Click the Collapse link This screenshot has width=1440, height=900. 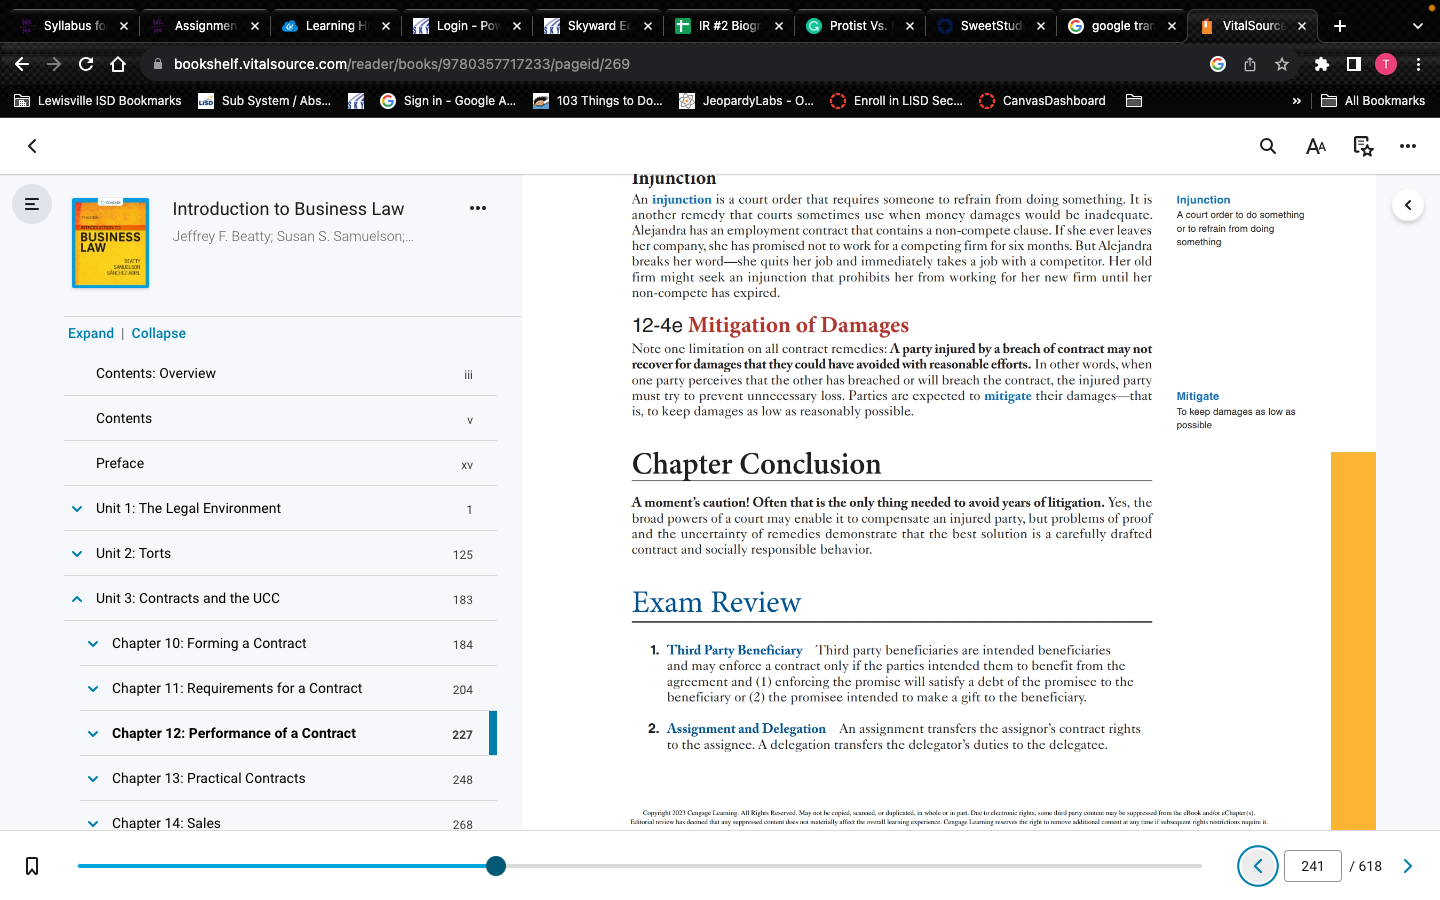(159, 334)
